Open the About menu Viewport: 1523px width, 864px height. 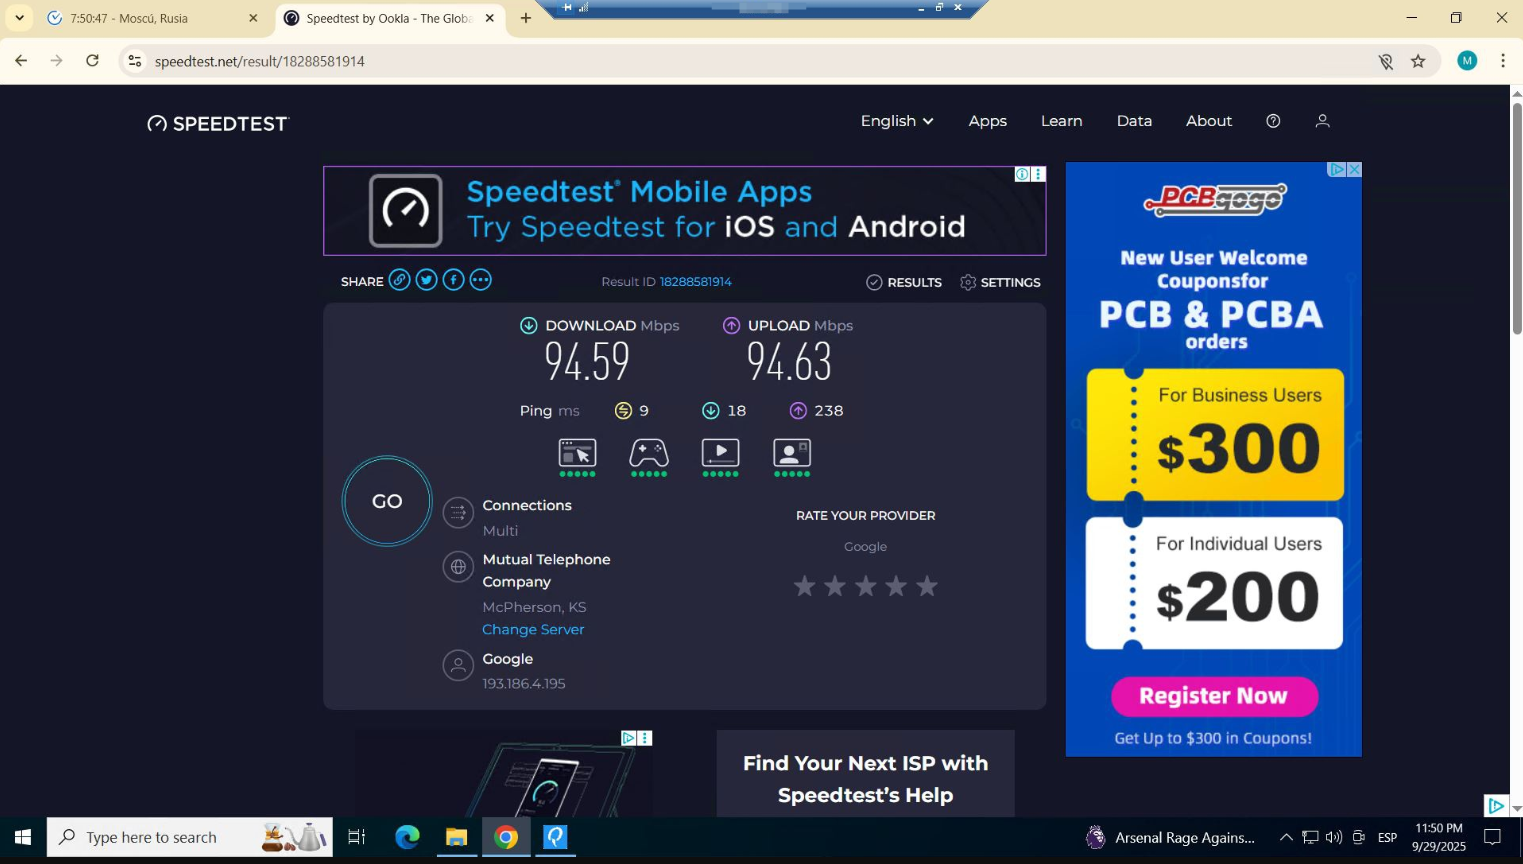[x=1209, y=121]
